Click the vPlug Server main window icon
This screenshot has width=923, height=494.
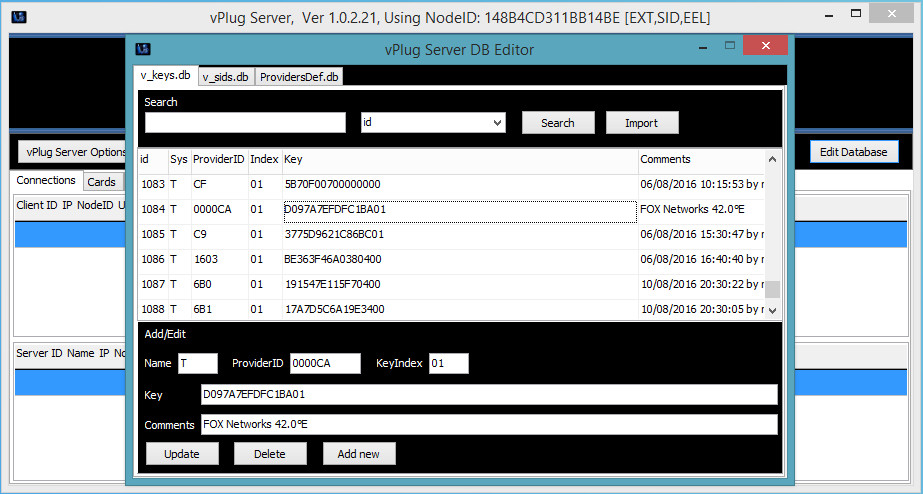(x=19, y=17)
